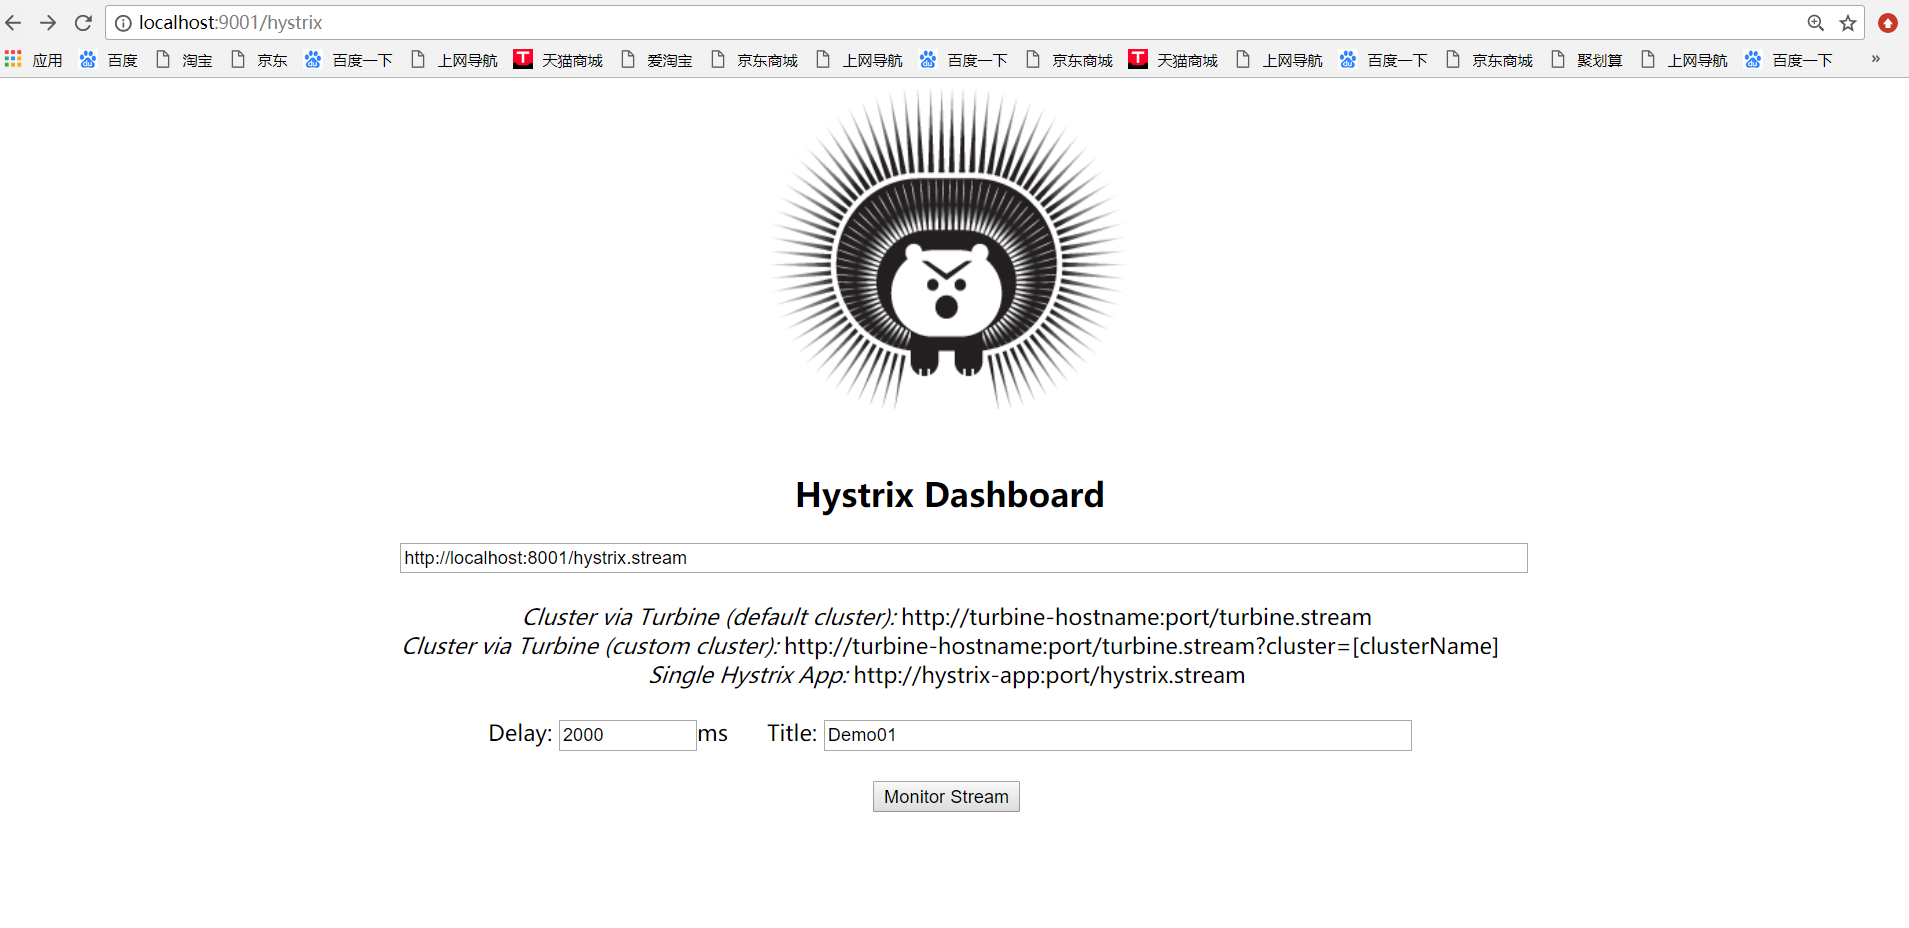Bookmark this page with the star
1909x928 pixels.
tap(1848, 23)
